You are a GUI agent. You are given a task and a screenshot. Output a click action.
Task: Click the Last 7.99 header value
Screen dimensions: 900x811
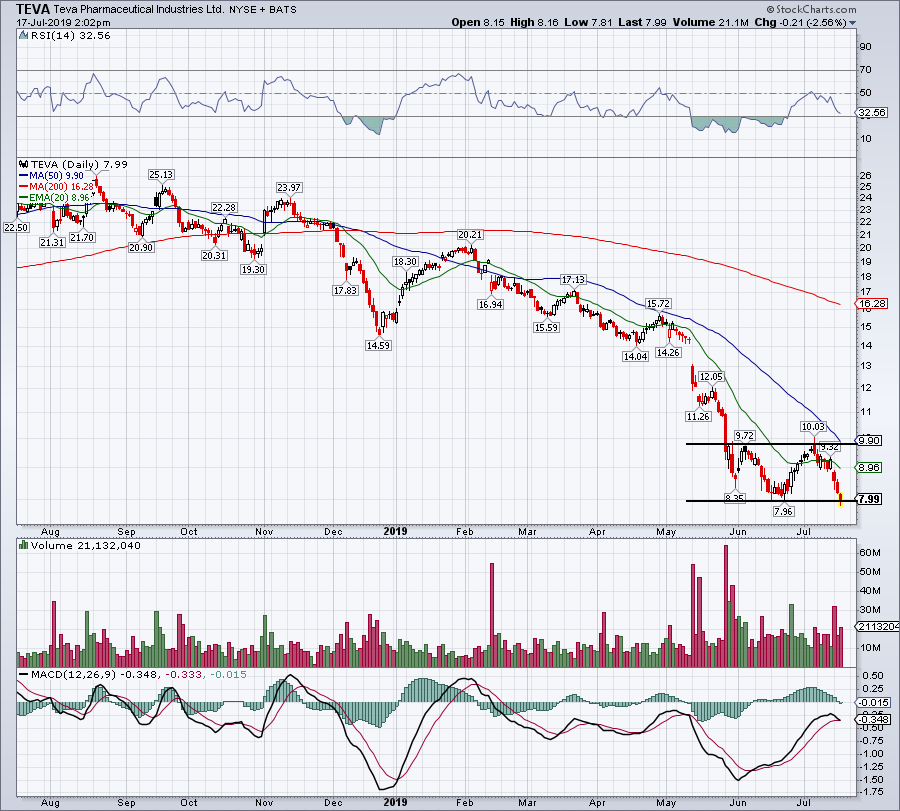click(x=642, y=22)
